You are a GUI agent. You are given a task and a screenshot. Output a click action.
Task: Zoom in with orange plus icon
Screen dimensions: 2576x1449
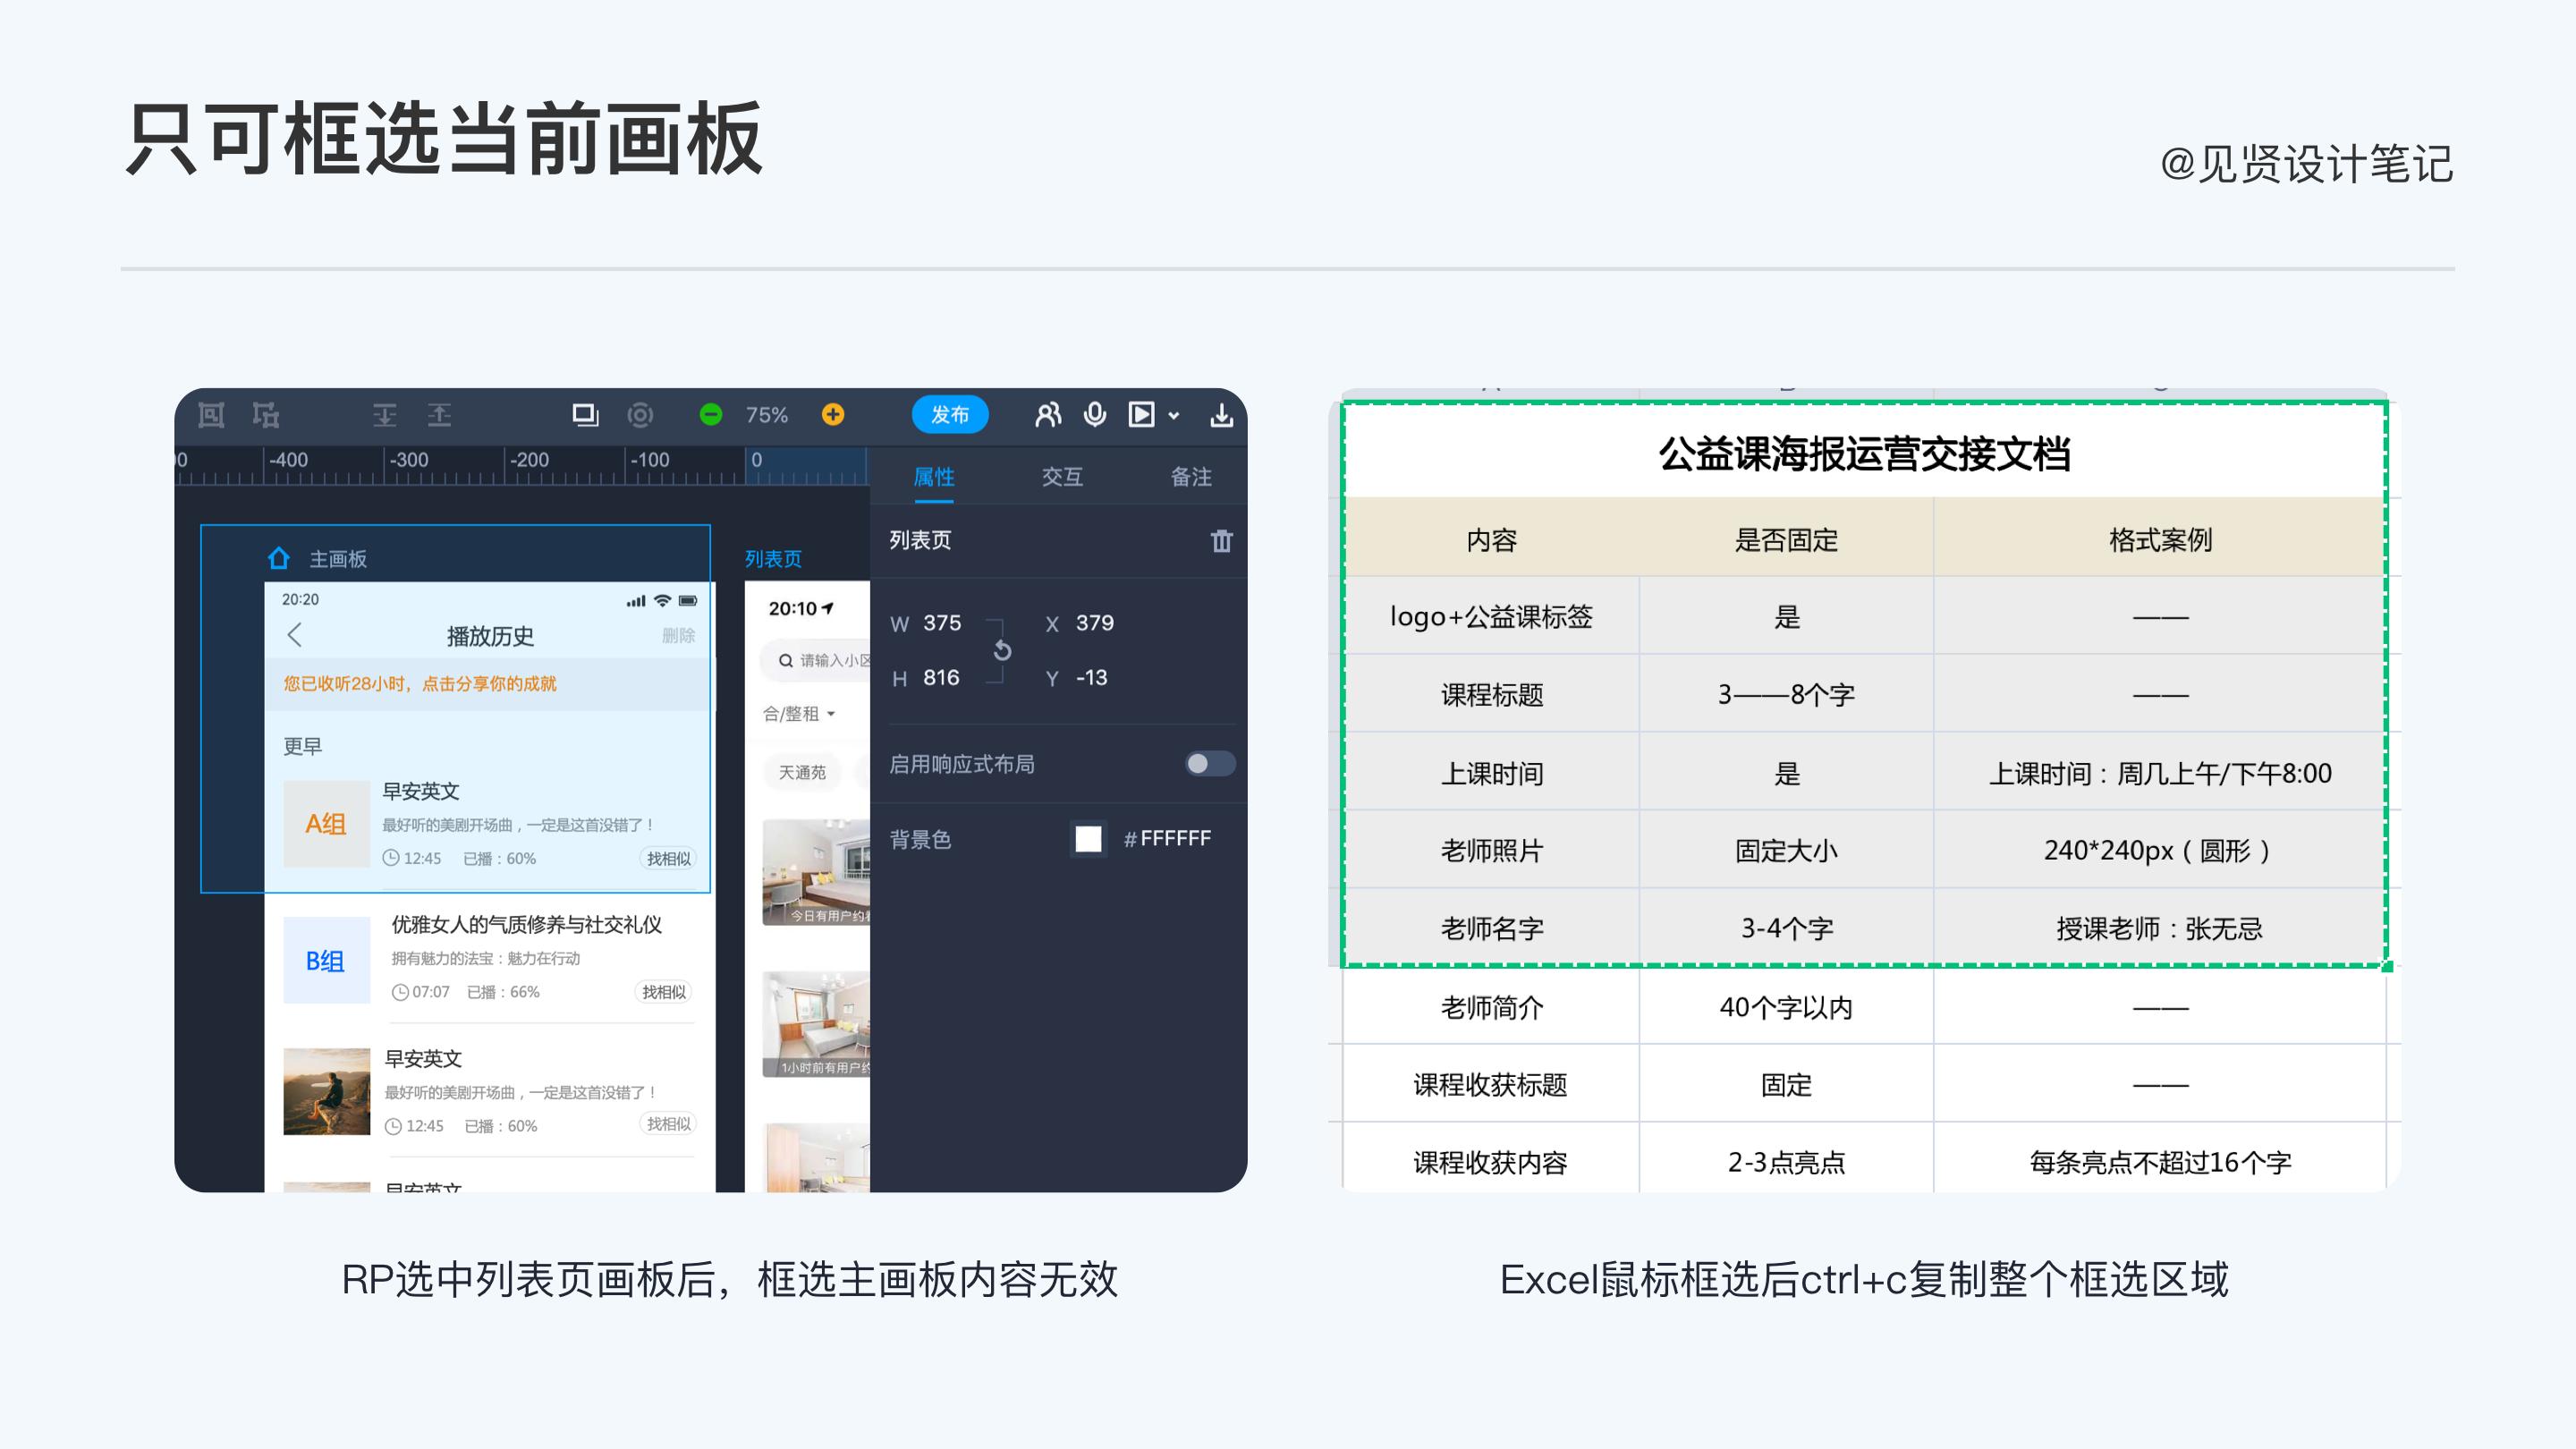coord(833,414)
